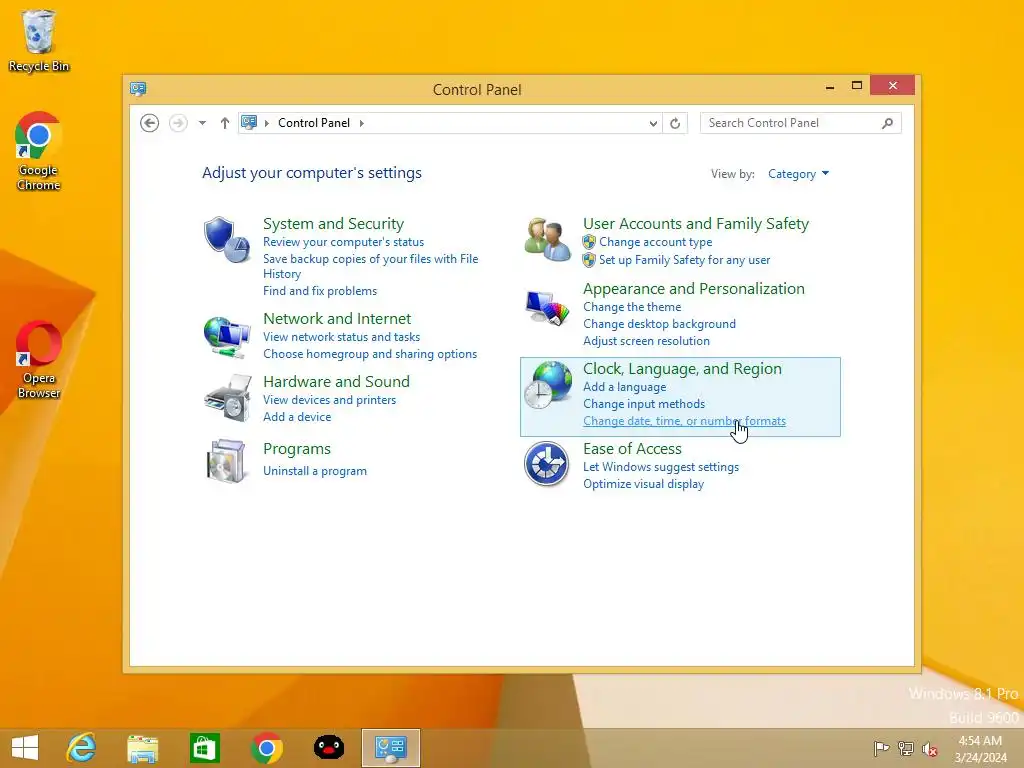Open the Appearance and Personalization monitor icon
1024x768 pixels.
[x=547, y=306]
